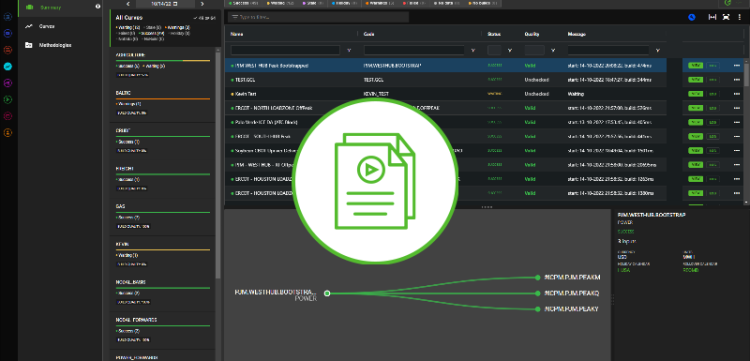Open row options ellipsis for Kevin Test
Viewport: 750px width, 361px height.
click(x=737, y=94)
